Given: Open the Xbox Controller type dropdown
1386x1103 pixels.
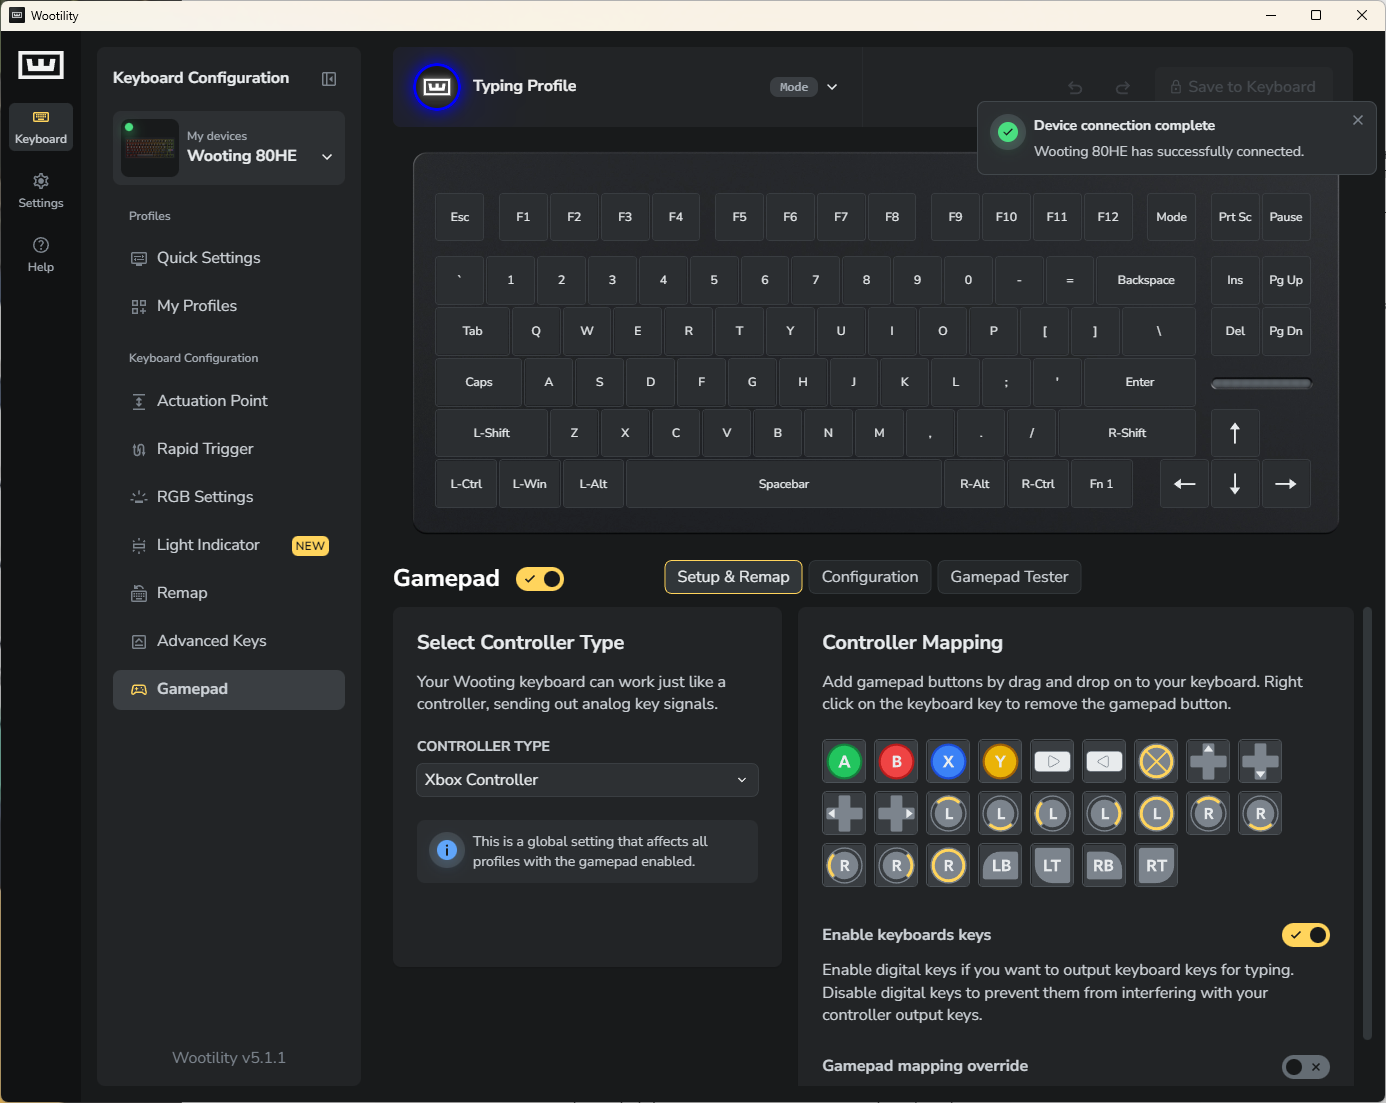Looking at the screenshot, I should pos(587,780).
